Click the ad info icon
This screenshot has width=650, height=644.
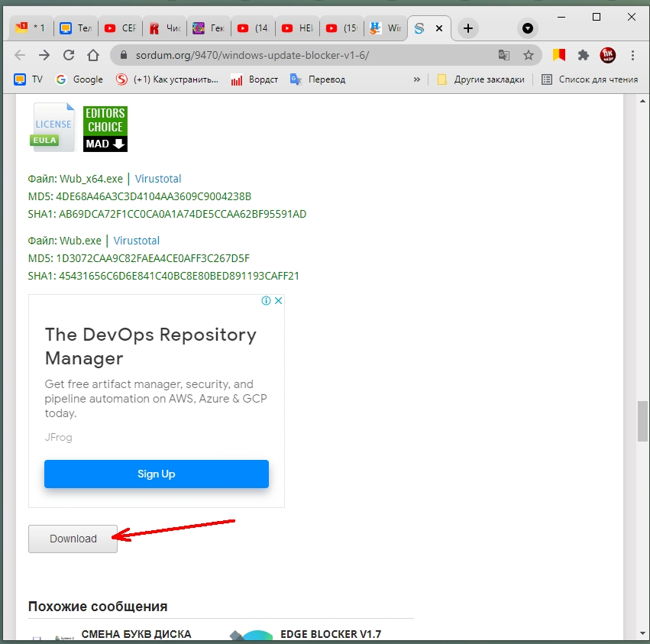(x=266, y=300)
